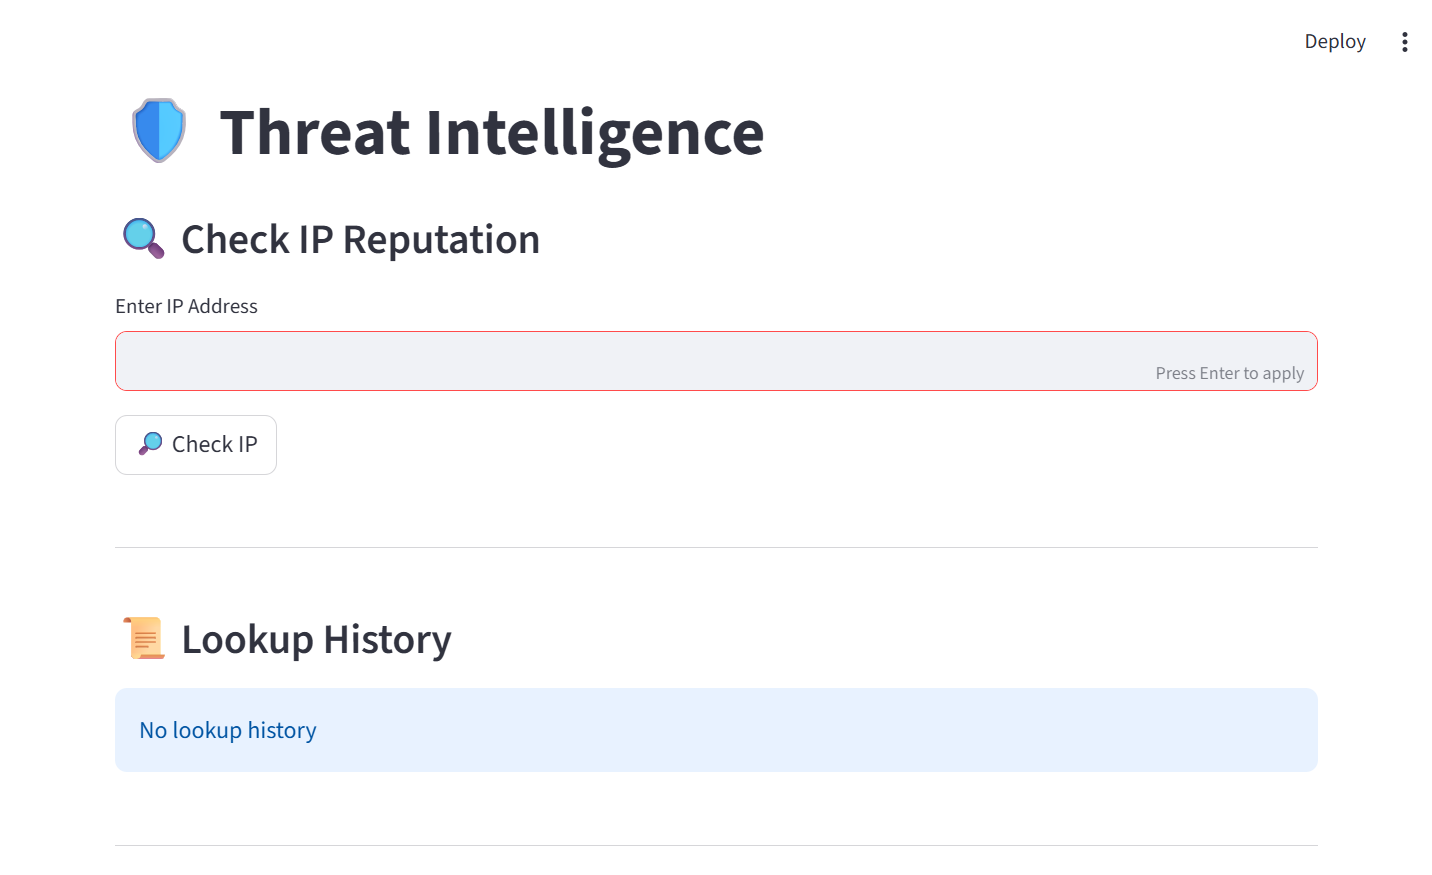
Task: Open the three-dot main menu
Action: (1404, 42)
